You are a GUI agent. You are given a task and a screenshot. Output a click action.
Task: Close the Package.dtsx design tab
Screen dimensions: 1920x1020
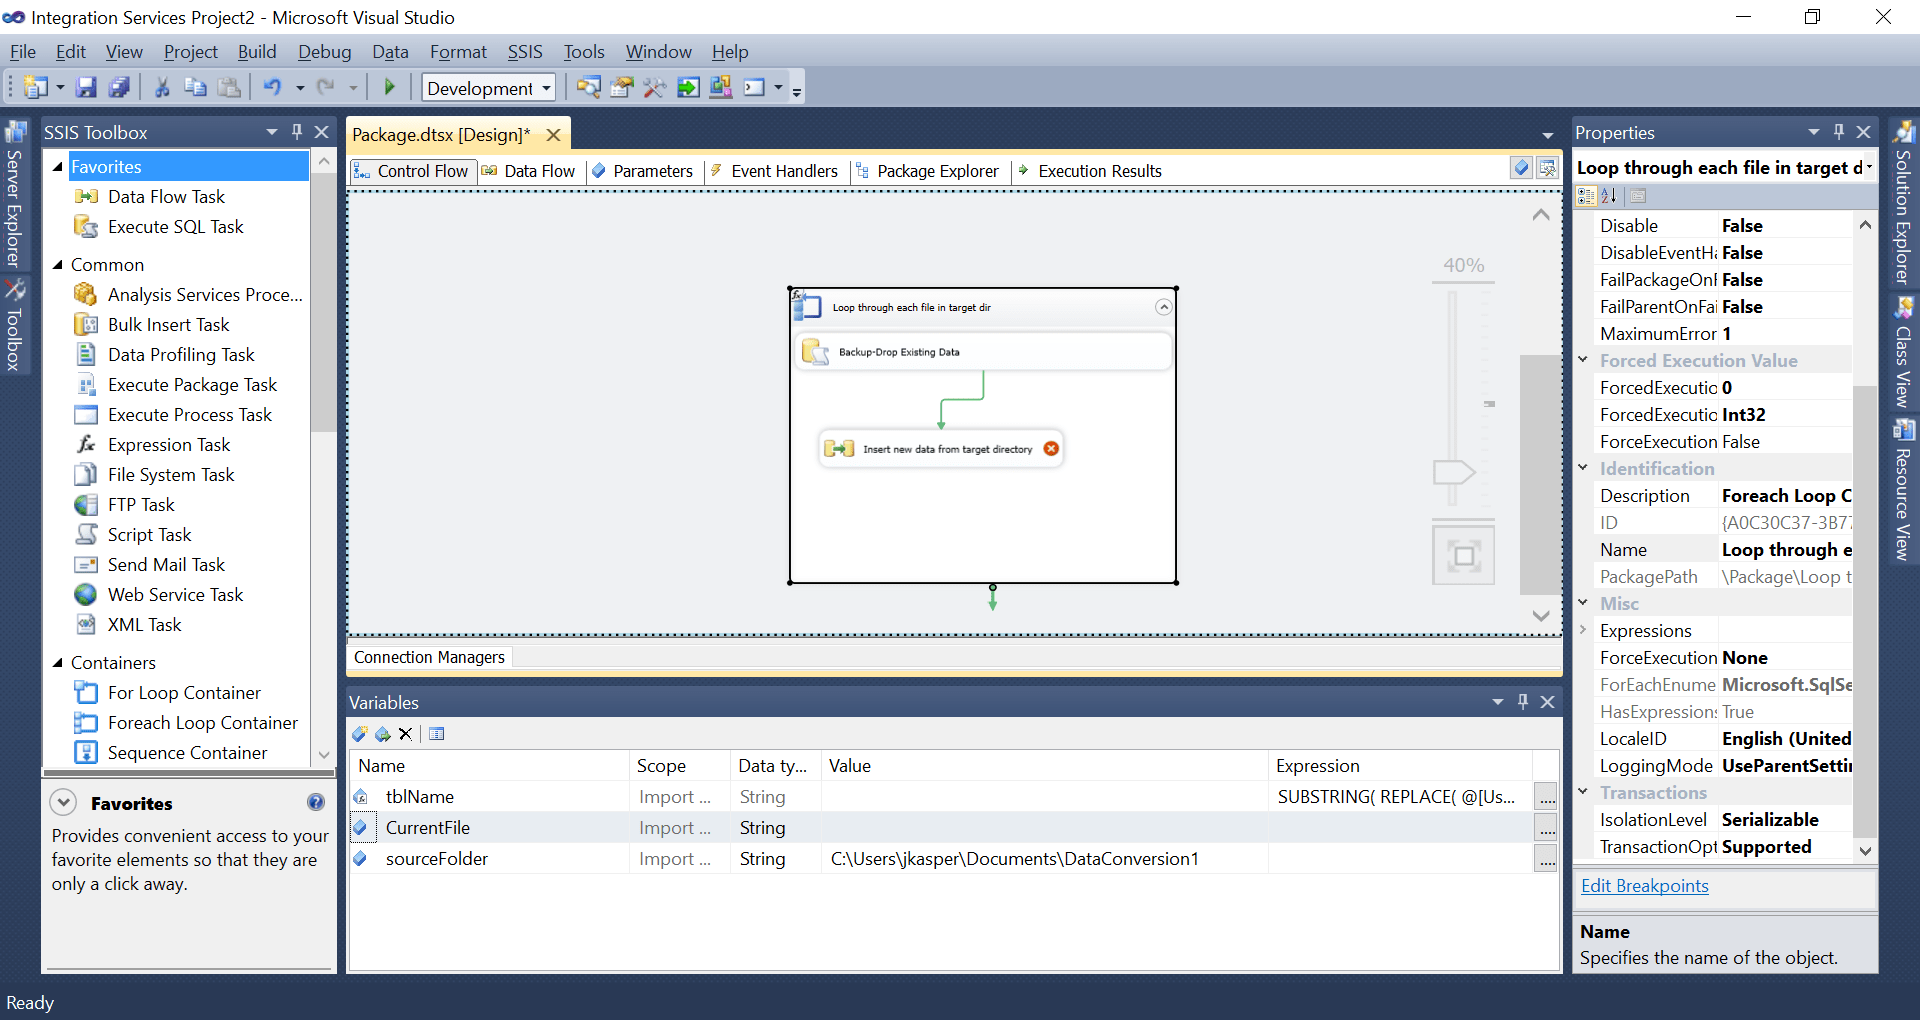[553, 134]
